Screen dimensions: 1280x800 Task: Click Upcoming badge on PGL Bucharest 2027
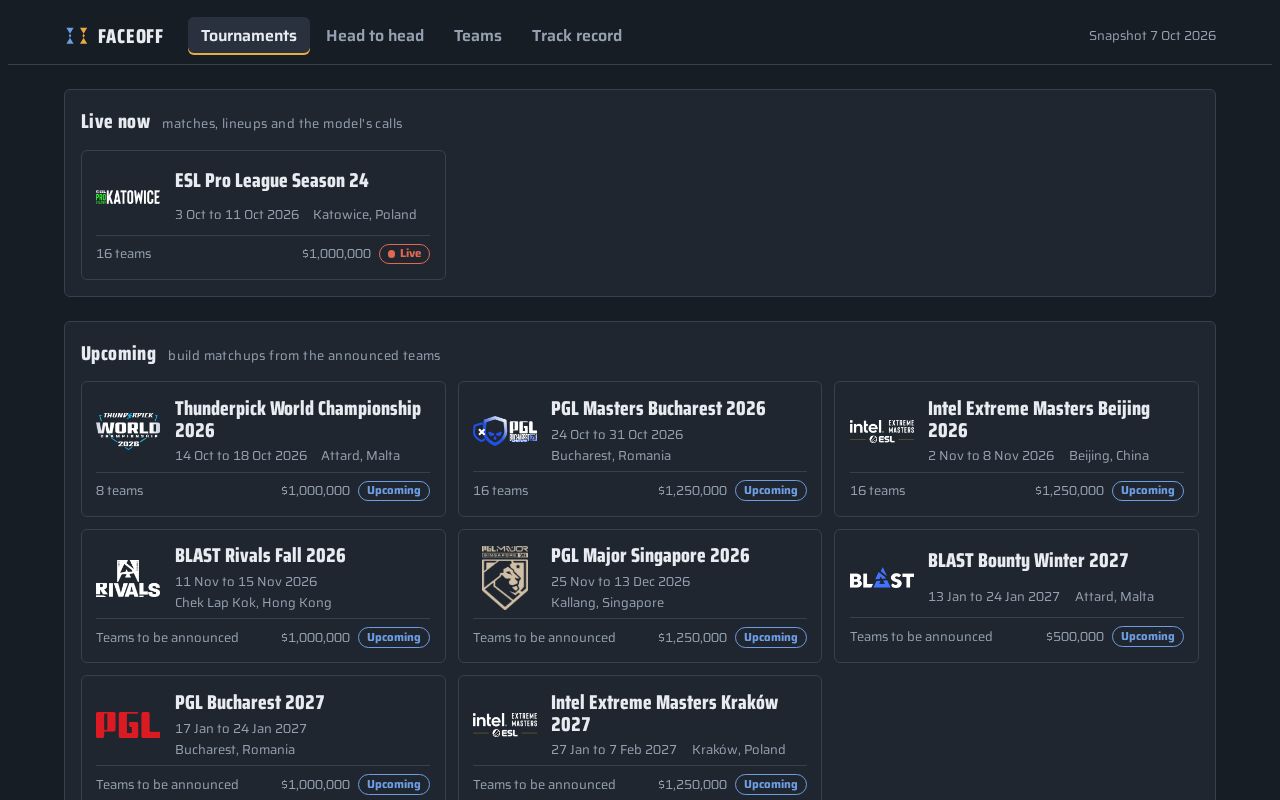tap(394, 785)
